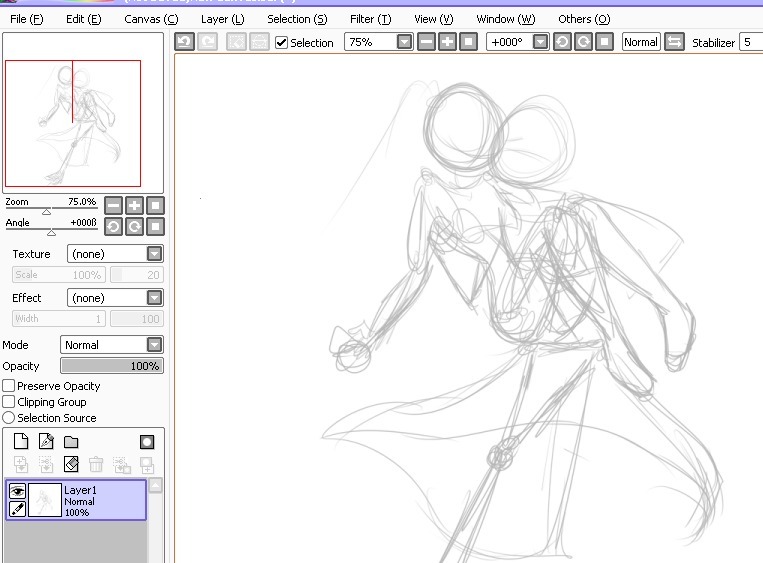Select the Layer1 thumbnail in the layer list
The image size is (763, 563).
[x=45, y=500]
